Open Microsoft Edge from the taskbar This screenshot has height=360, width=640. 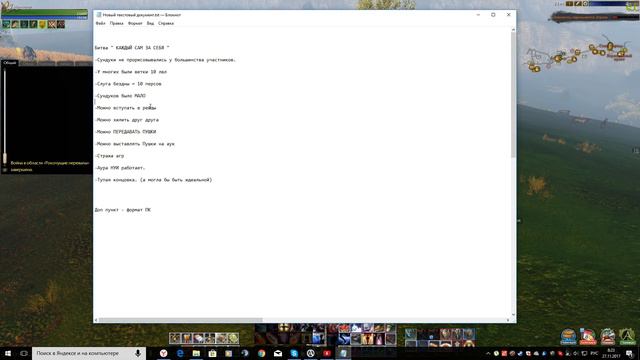coord(180,353)
